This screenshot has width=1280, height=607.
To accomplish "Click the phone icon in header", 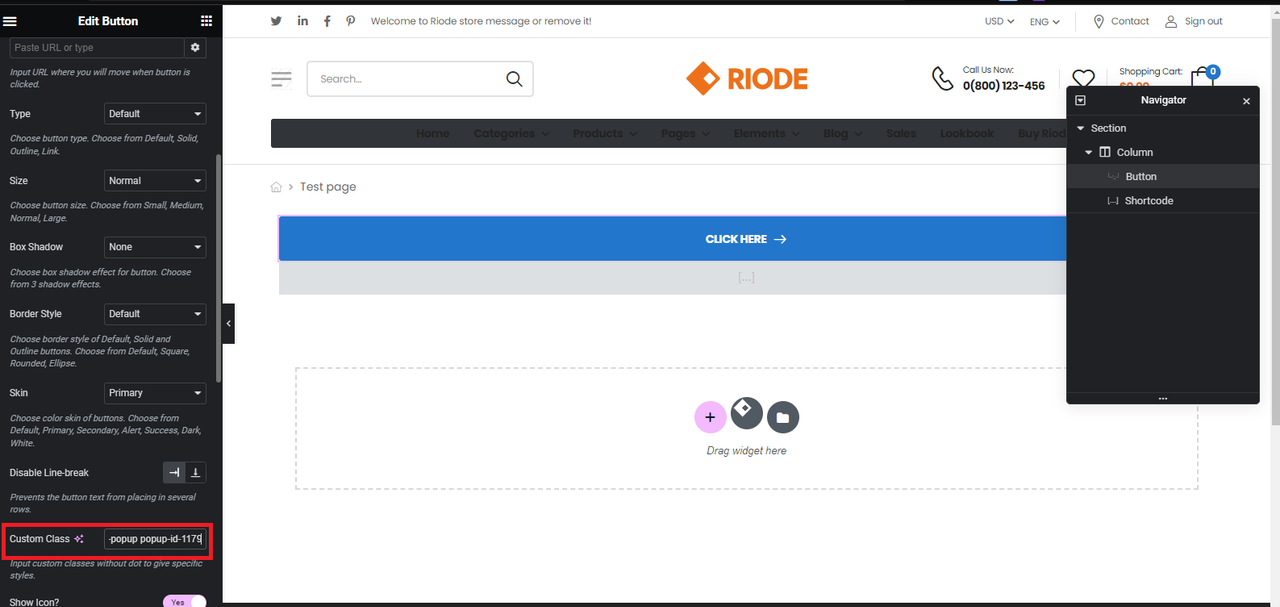I will click(x=942, y=78).
